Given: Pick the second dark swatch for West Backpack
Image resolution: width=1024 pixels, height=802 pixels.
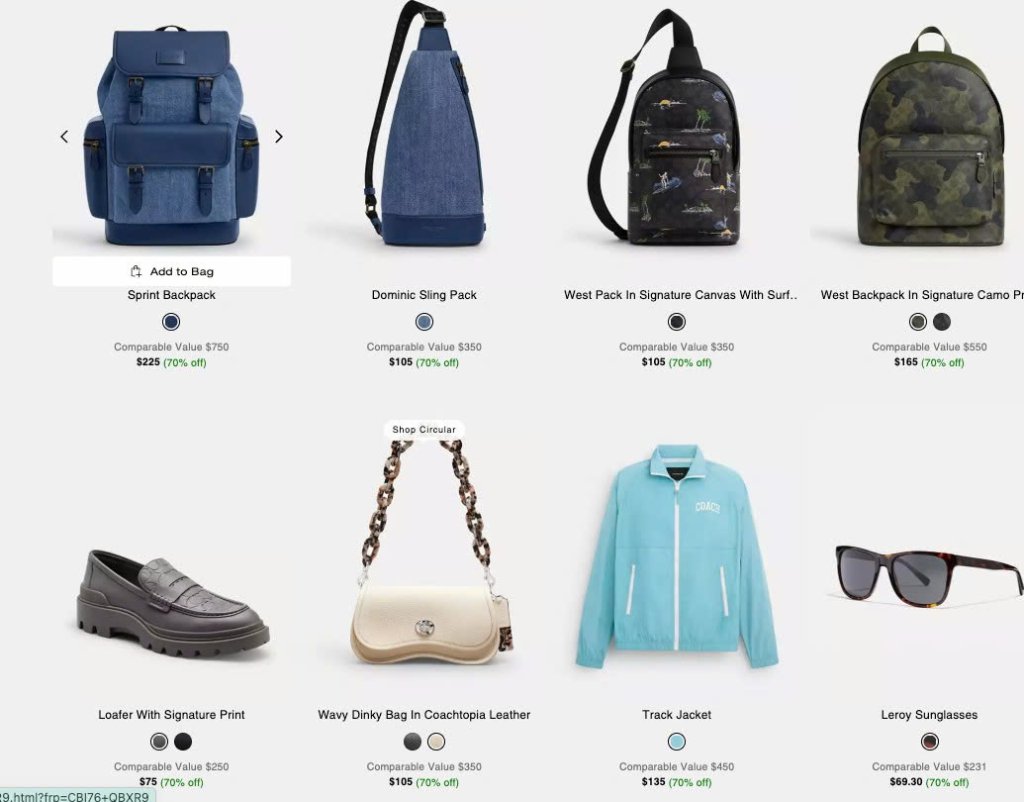Looking at the screenshot, I should click(942, 322).
